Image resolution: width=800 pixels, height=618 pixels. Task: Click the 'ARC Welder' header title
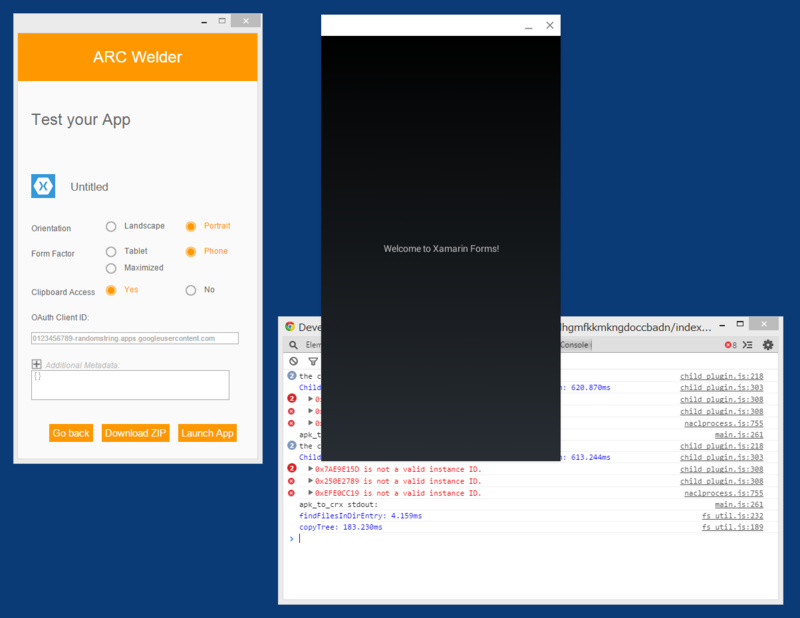click(137, 57)
